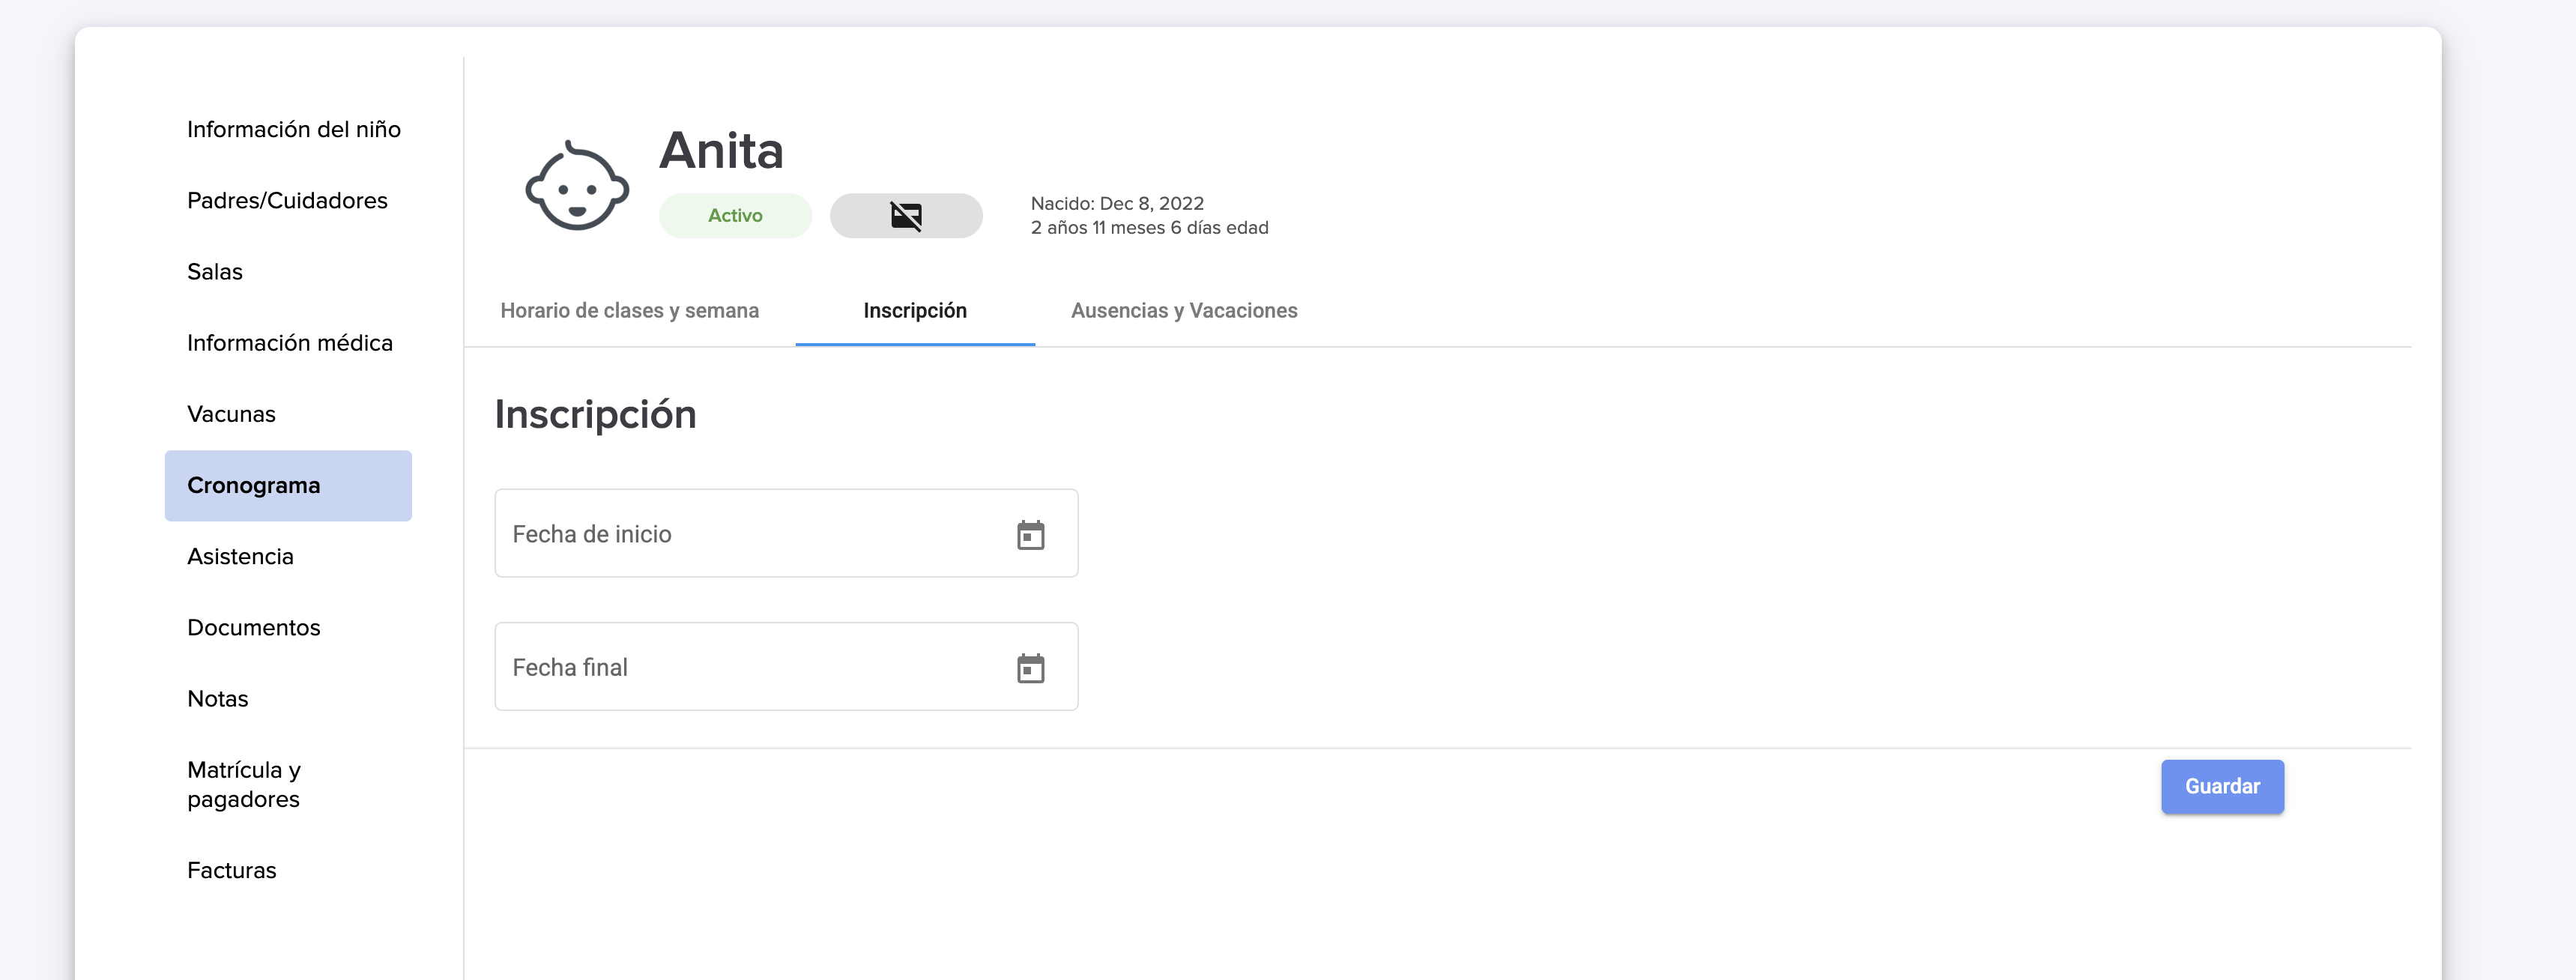The width and height of the screenshot is (2576, 980).
Task: Select Salas in the sidebar
Action: (215, 272)
